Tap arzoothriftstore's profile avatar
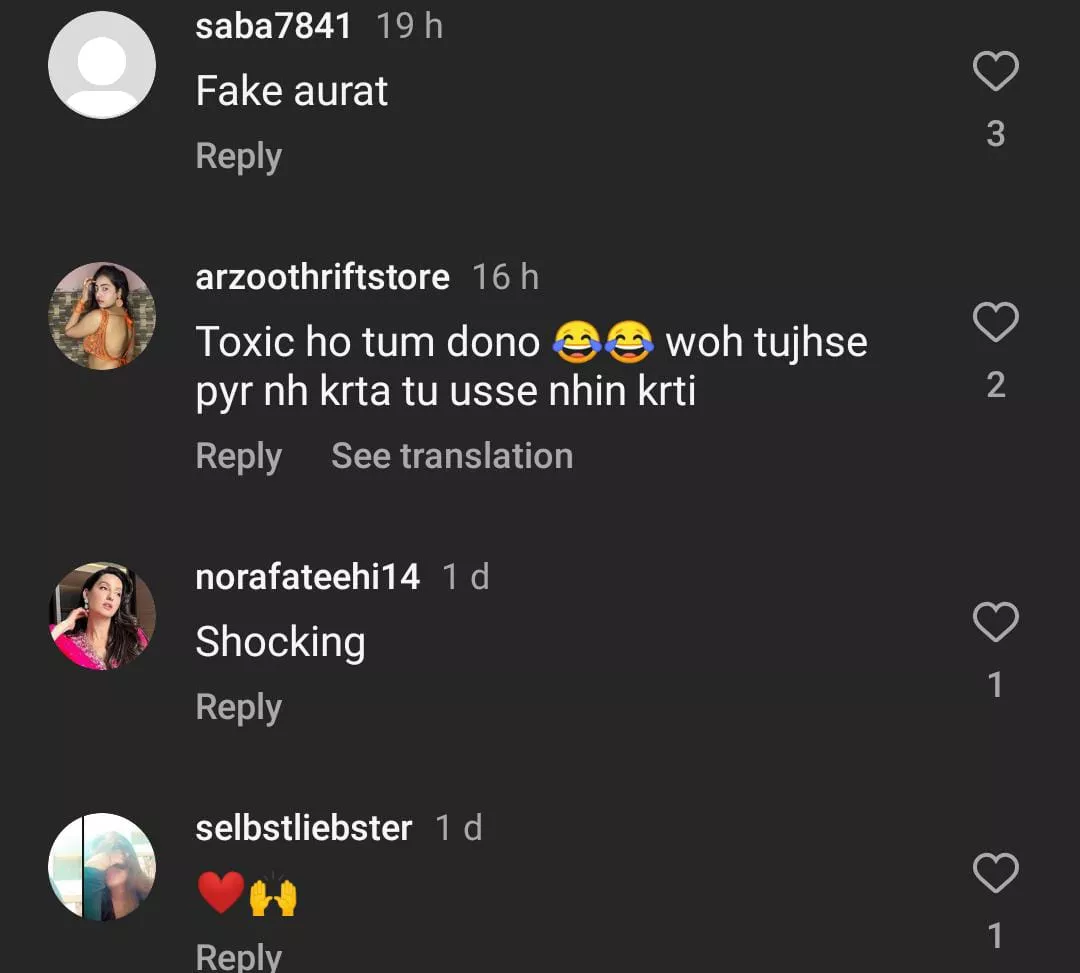This screenshot has height=973, width=1080. click(102, 316)
